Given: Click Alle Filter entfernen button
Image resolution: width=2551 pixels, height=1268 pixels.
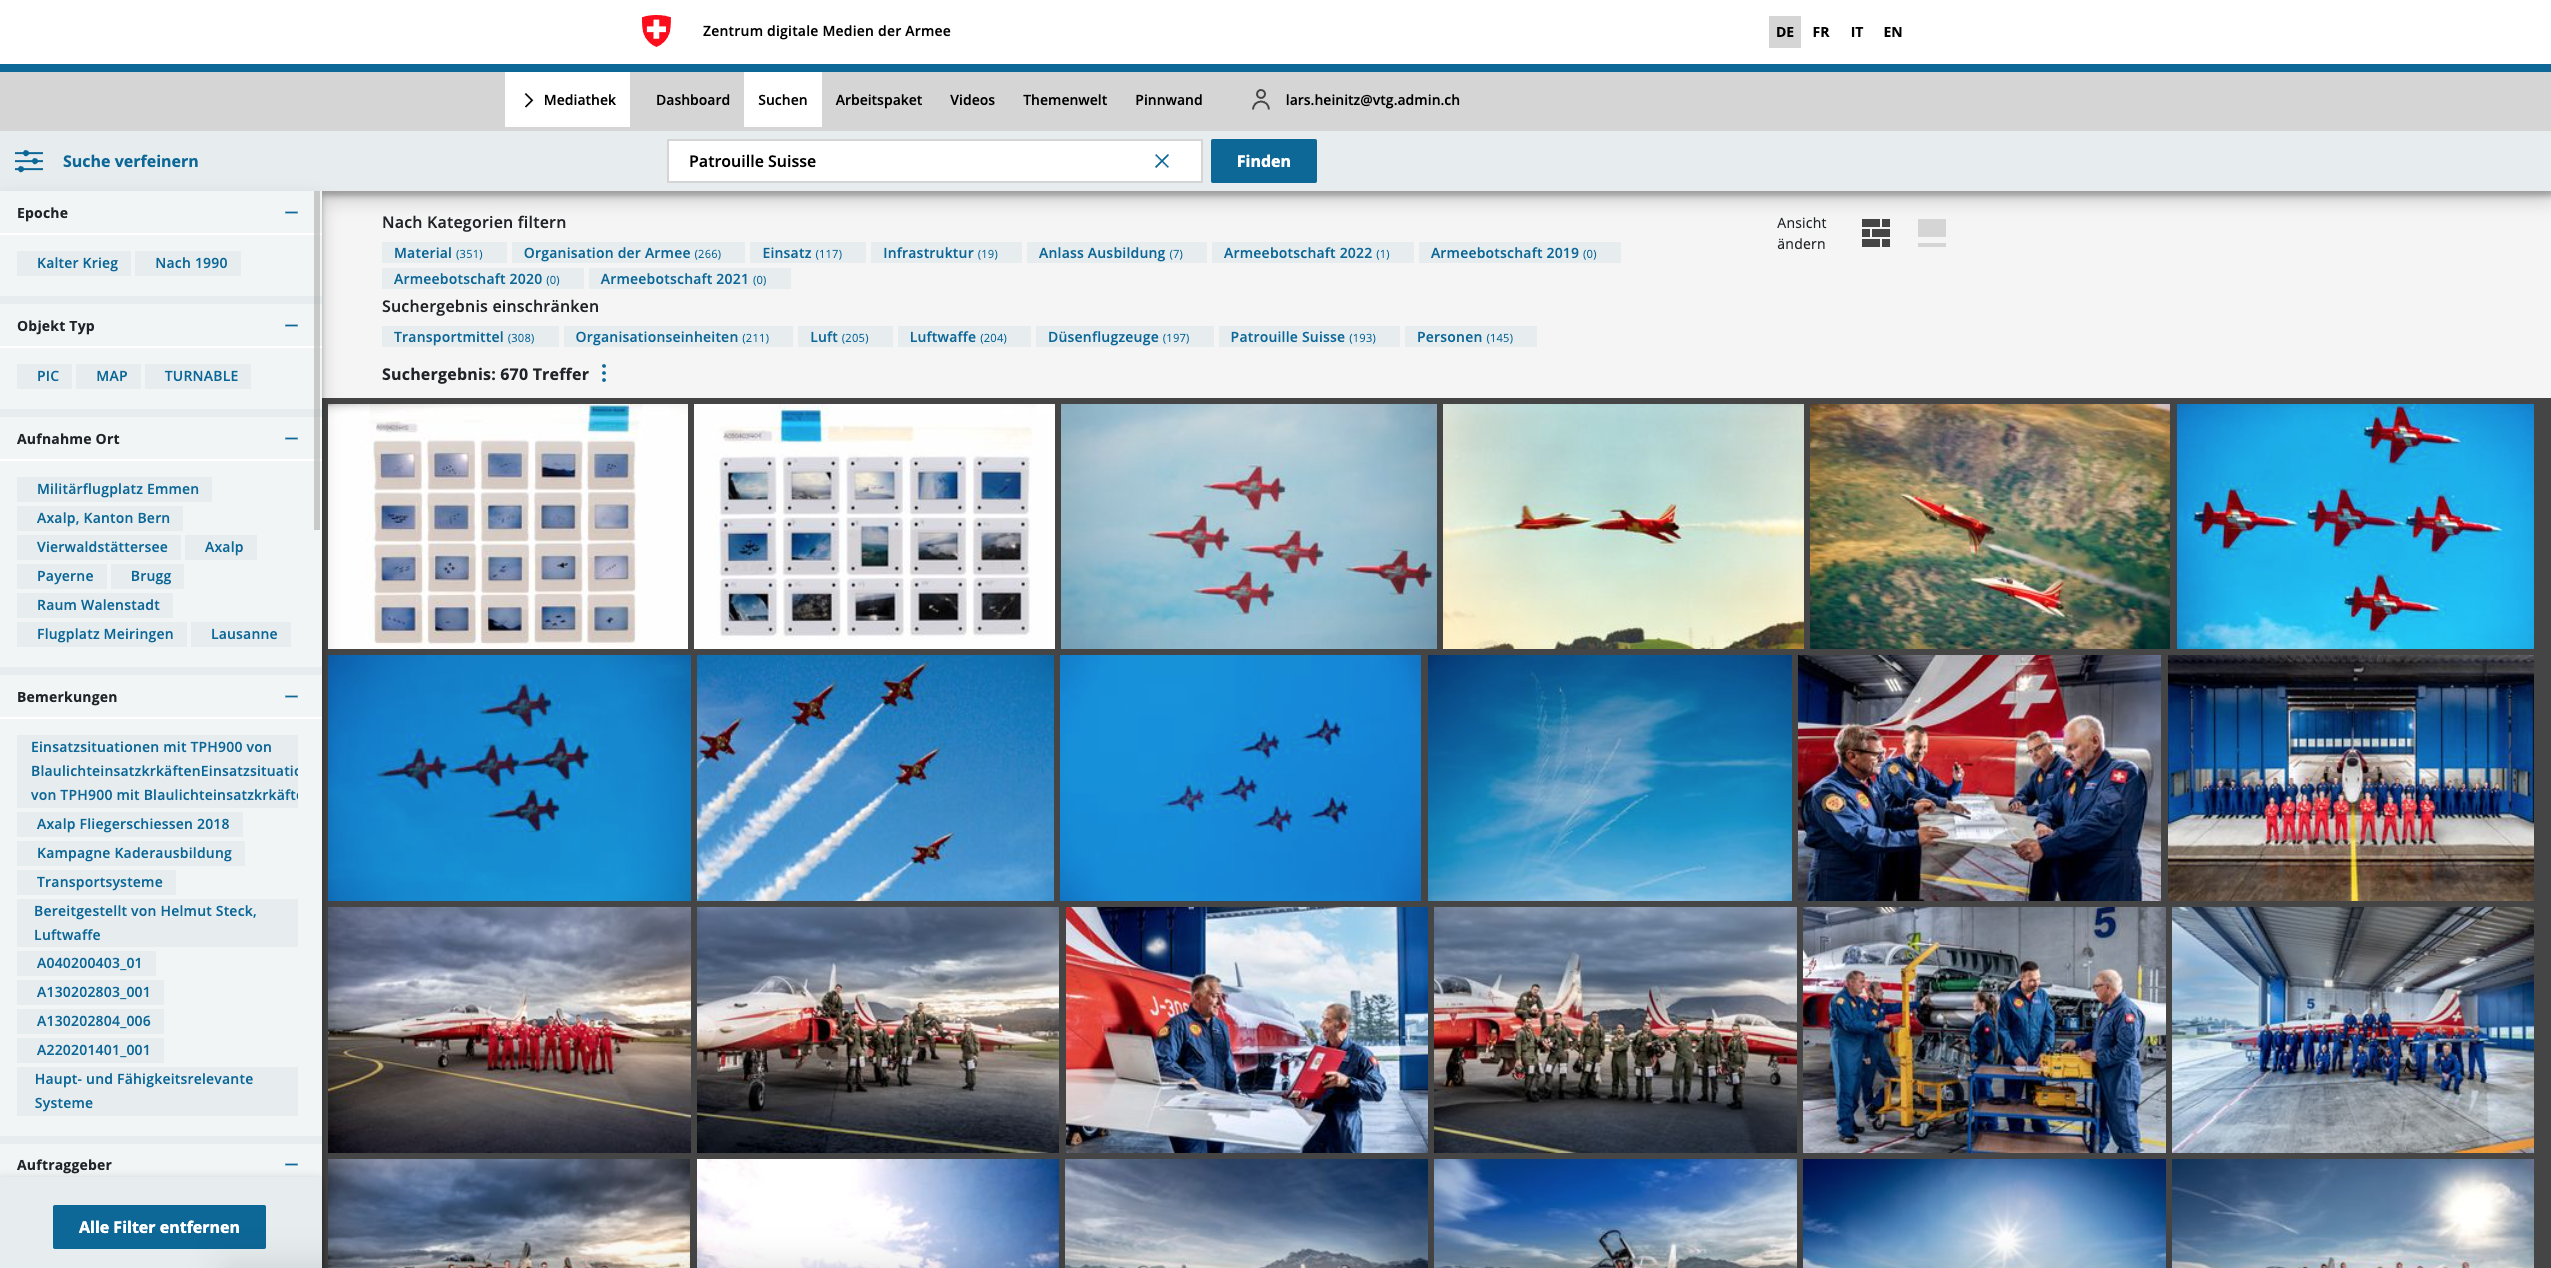Looking at the screenshot, I should [x=159, y=1227].
